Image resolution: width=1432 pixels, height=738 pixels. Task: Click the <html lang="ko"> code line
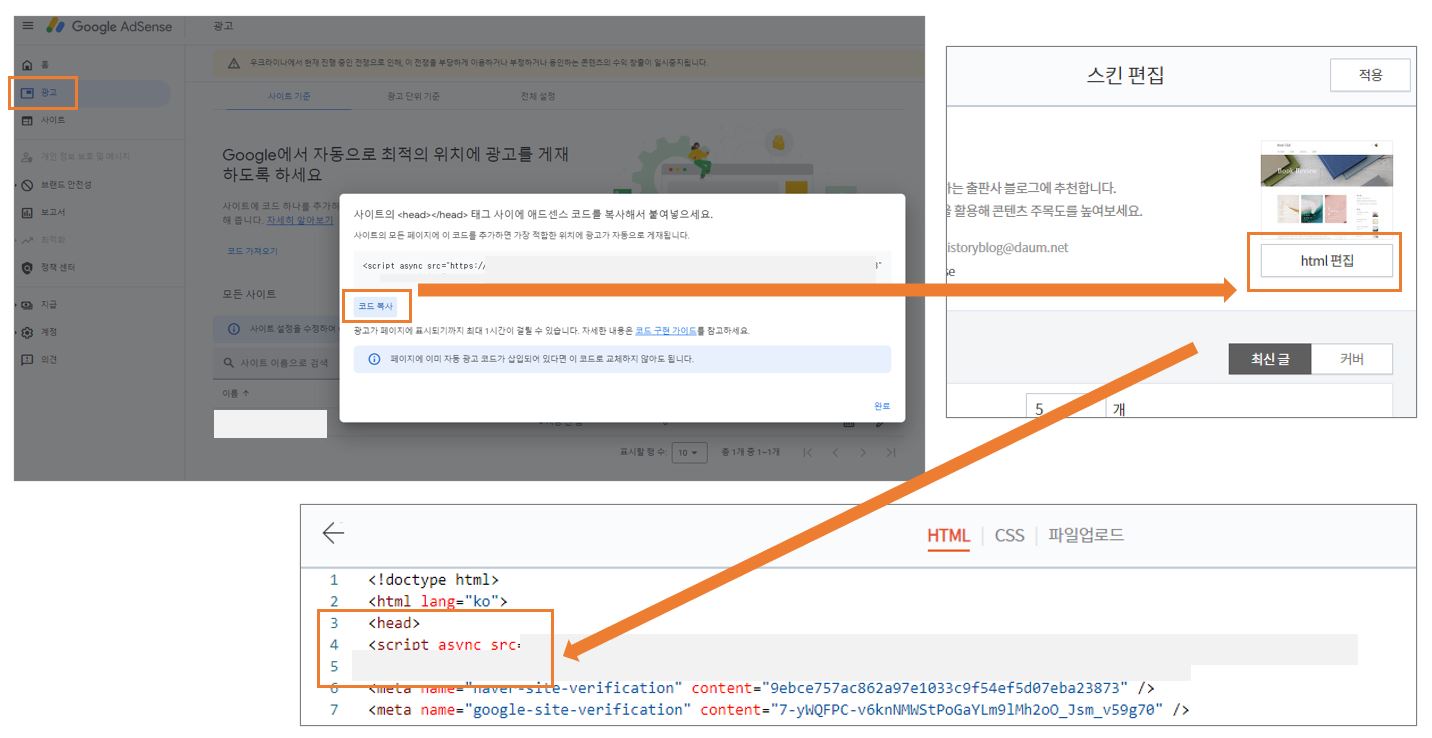pos(438,602)
